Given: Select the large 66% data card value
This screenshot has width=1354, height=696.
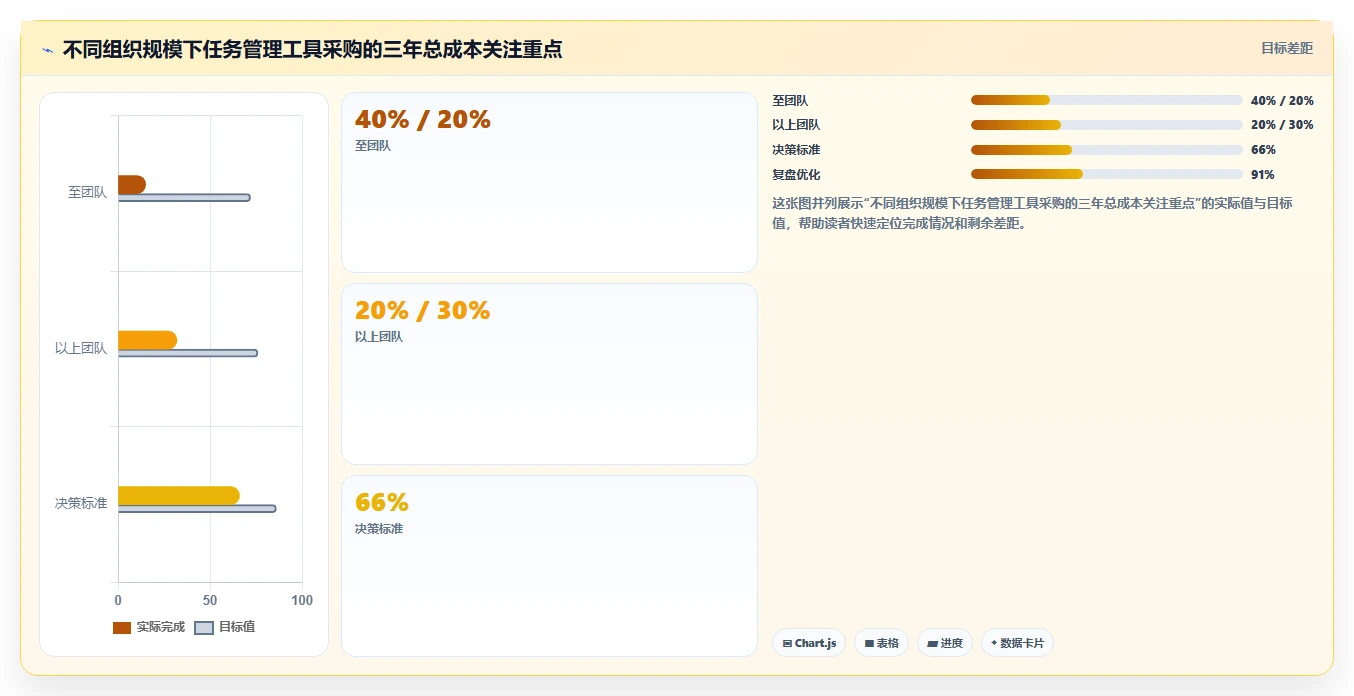Looking at the screenshot, I should point(382,502).
